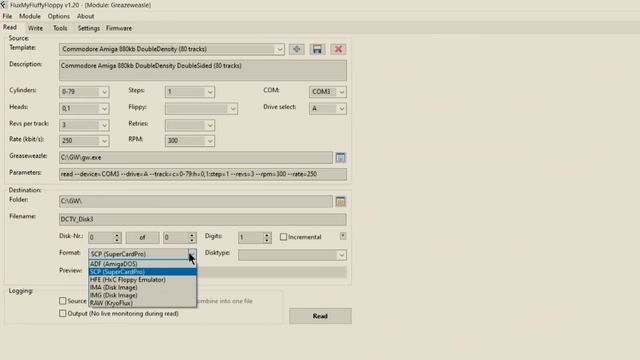Click the add new template icon
640x360 pixels.
pyautogui.click(x=297, y=49)
